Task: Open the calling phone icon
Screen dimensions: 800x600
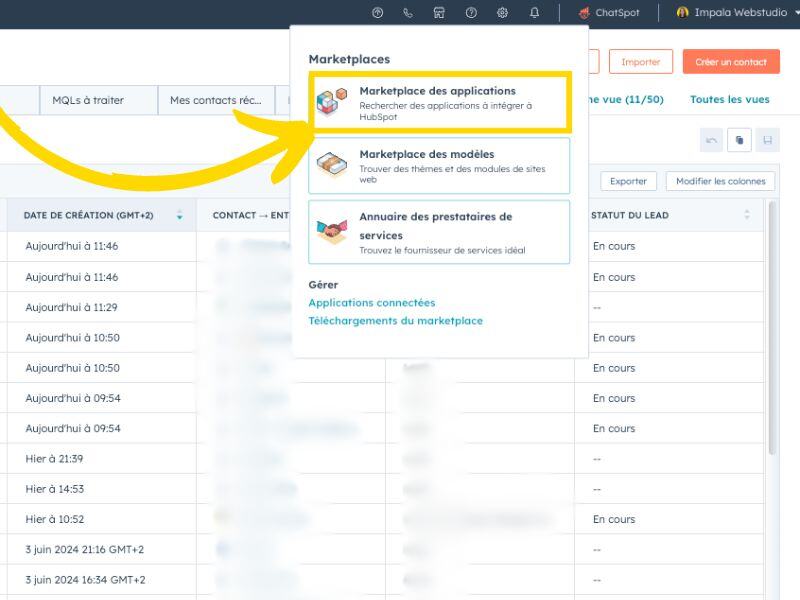Action: tap(408, 13)
